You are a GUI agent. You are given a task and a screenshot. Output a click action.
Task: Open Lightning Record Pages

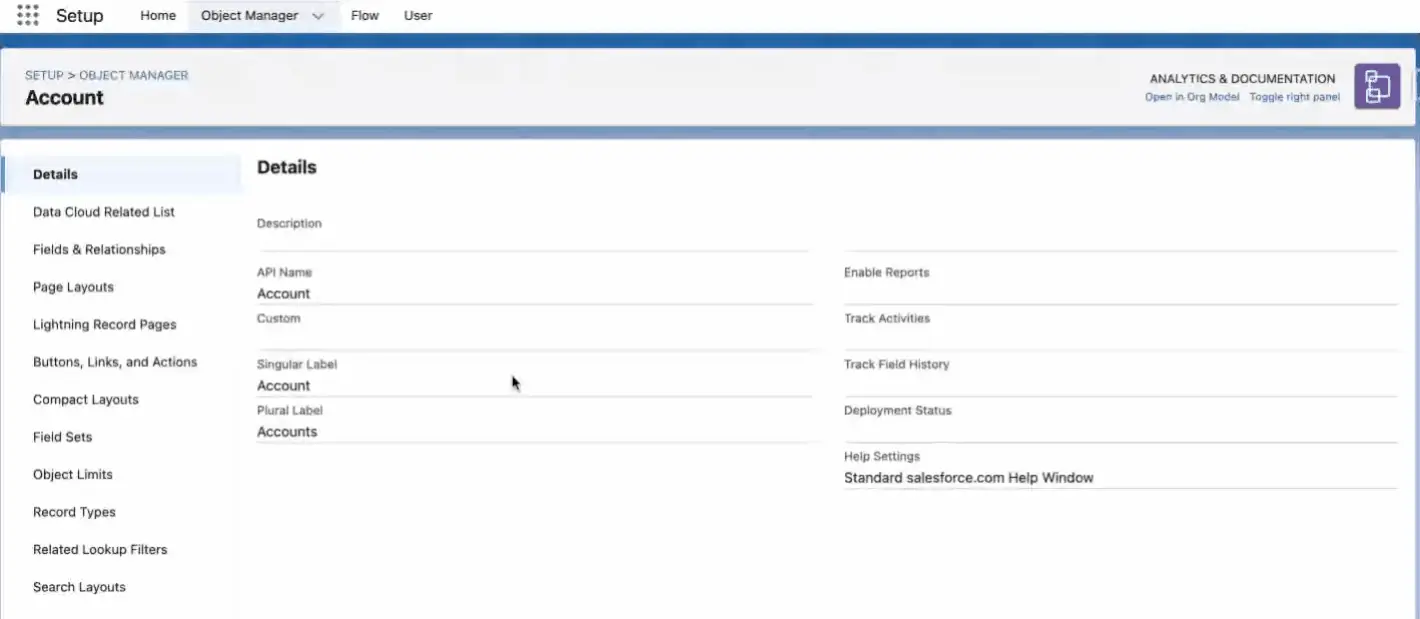coord(105,324)
